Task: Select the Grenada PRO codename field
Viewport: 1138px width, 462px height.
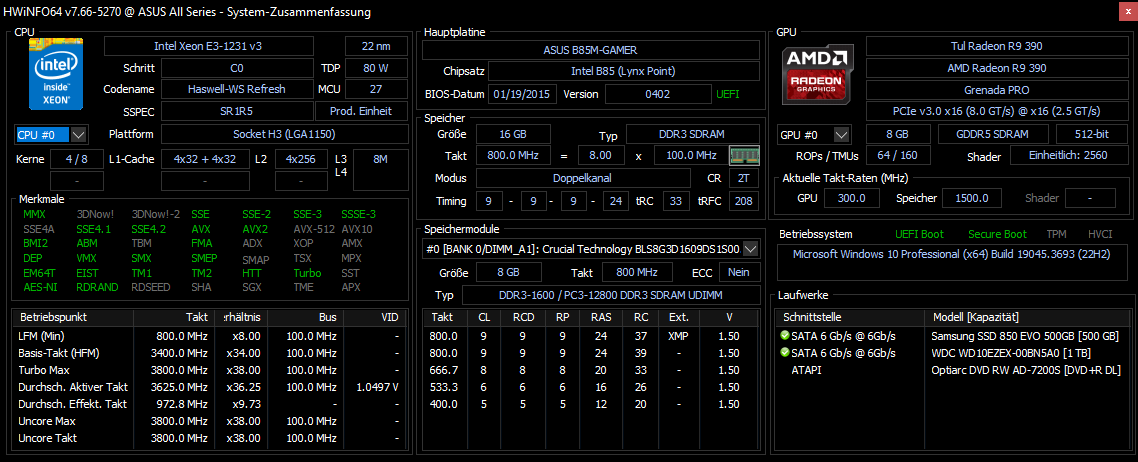Action: (x=996, y=90)
